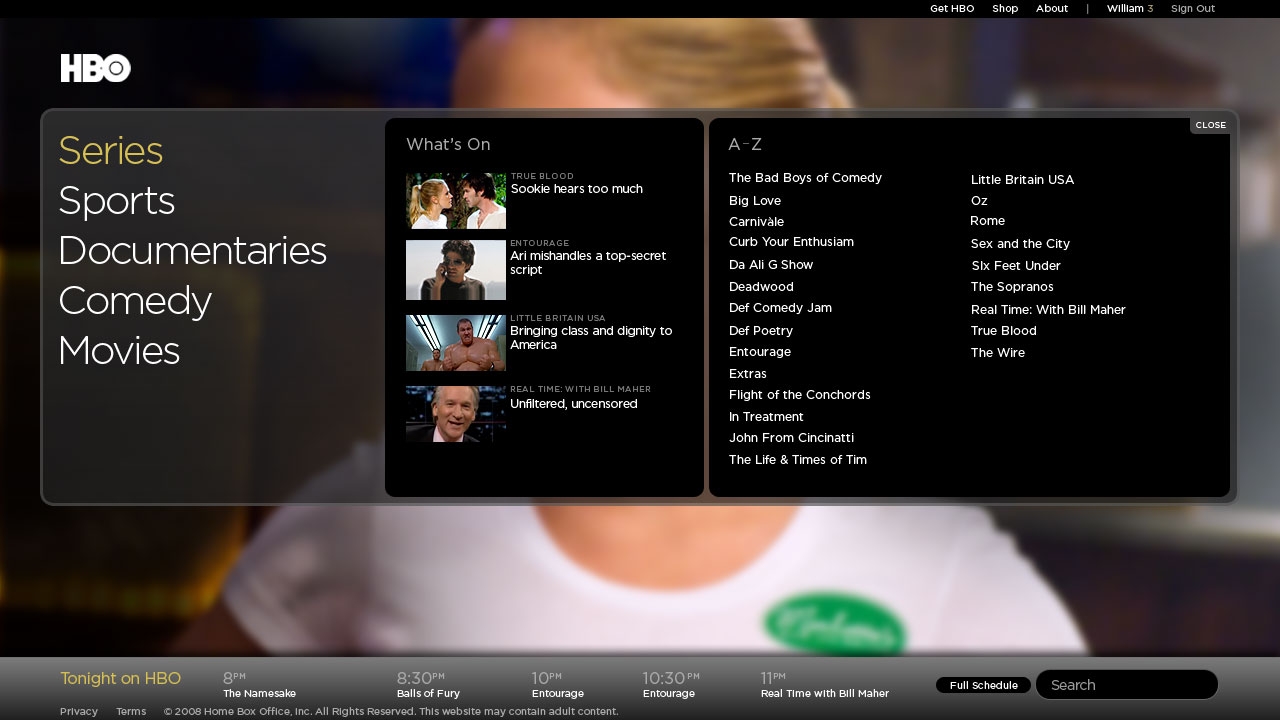1280x720 pixels.
Task: Open Oz in A-Z list
Action: pyautogui.click(x=979, y=201)
